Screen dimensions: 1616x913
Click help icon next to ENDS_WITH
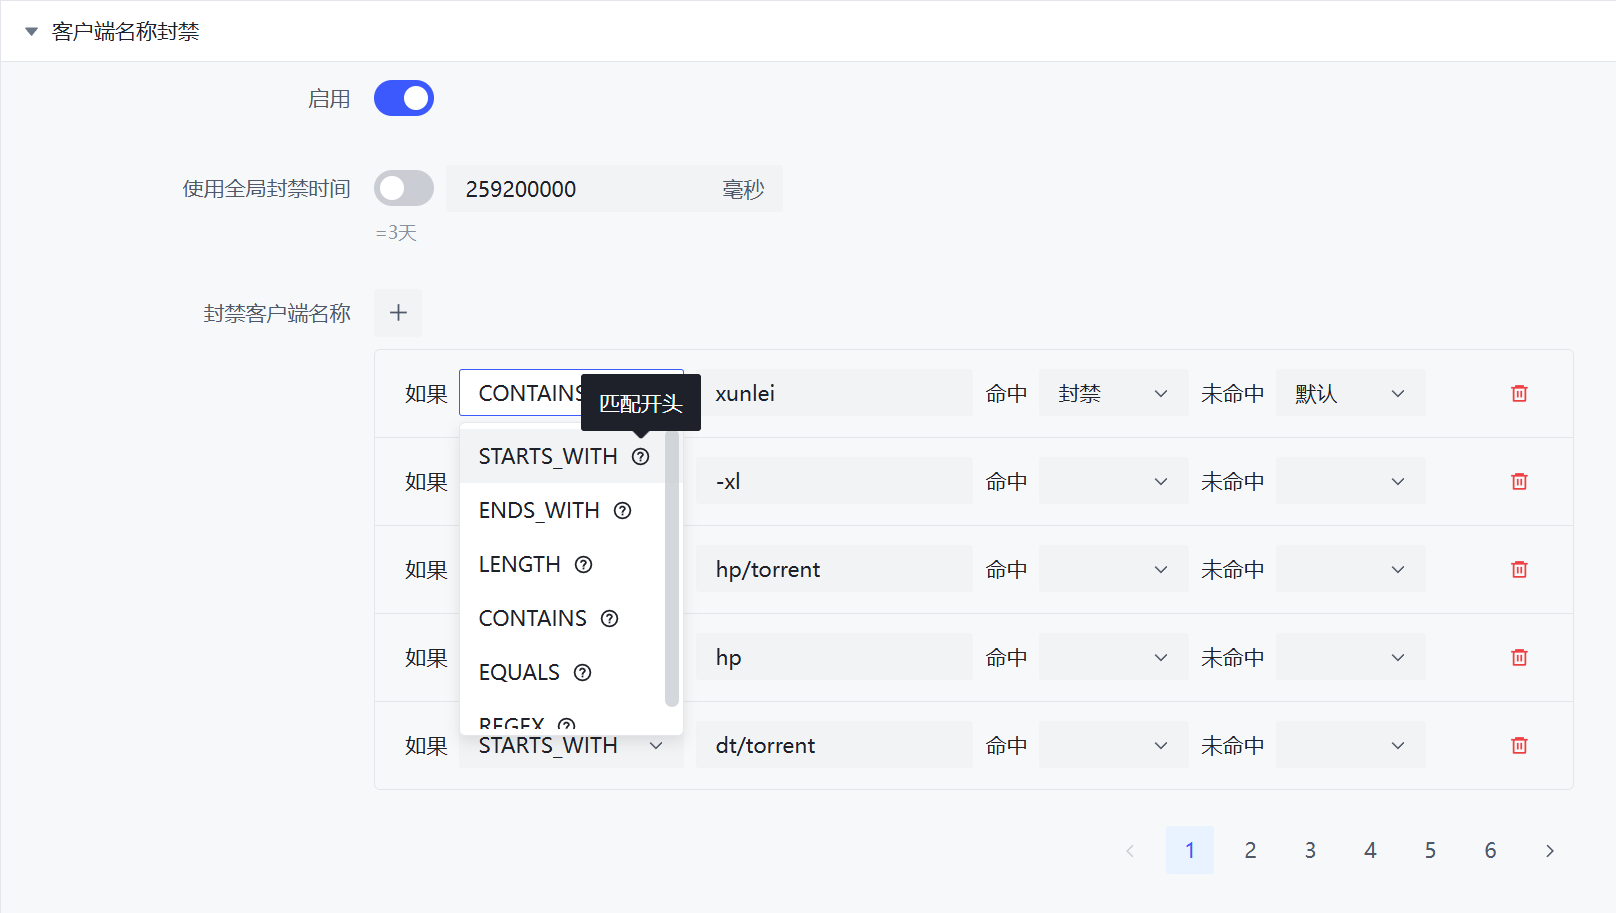[x=622, y=511]
